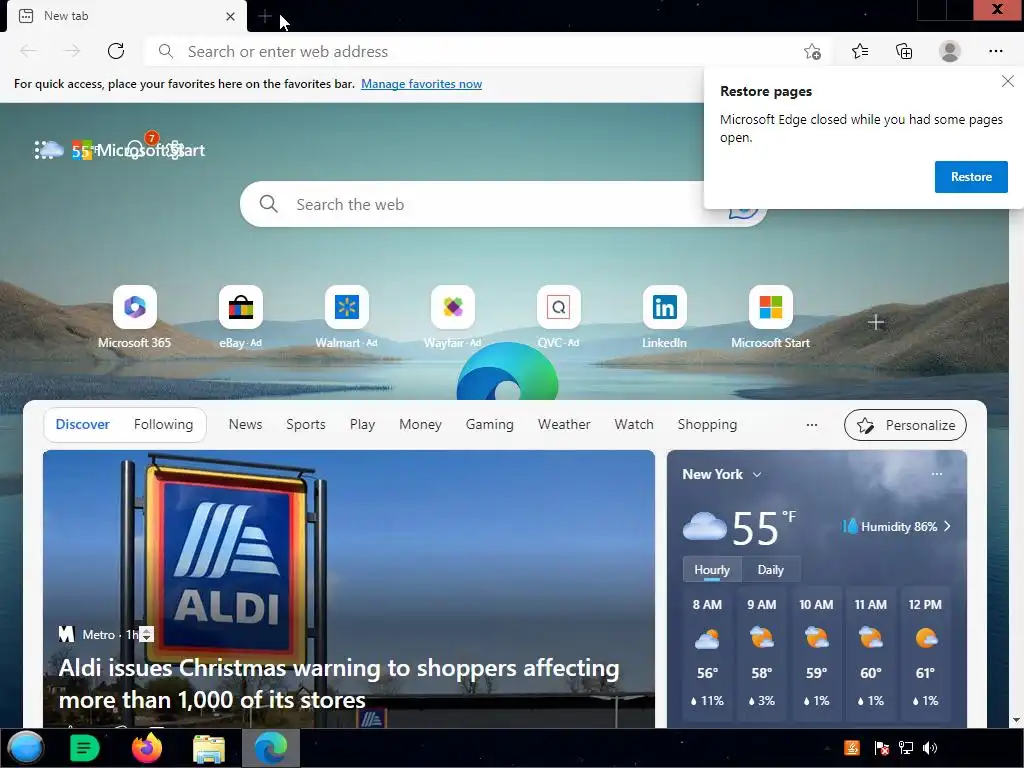This screenshot has height=768, width=1024.
Task: Switch weather forecast to Hourly
Action: click(712, 569)
